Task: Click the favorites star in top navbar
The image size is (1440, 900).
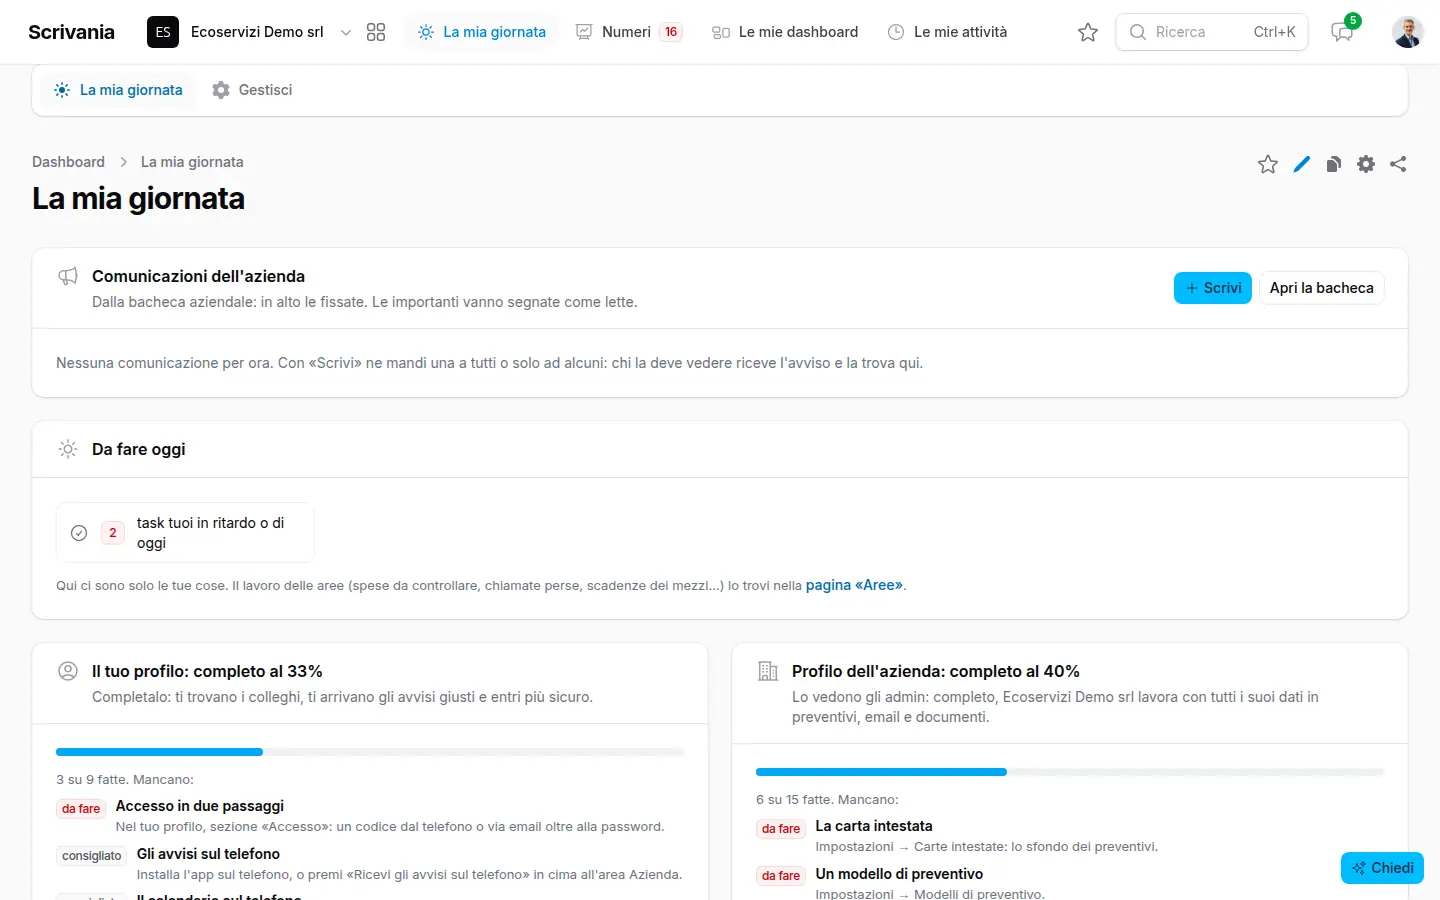Action: (x=1088, y=32)
